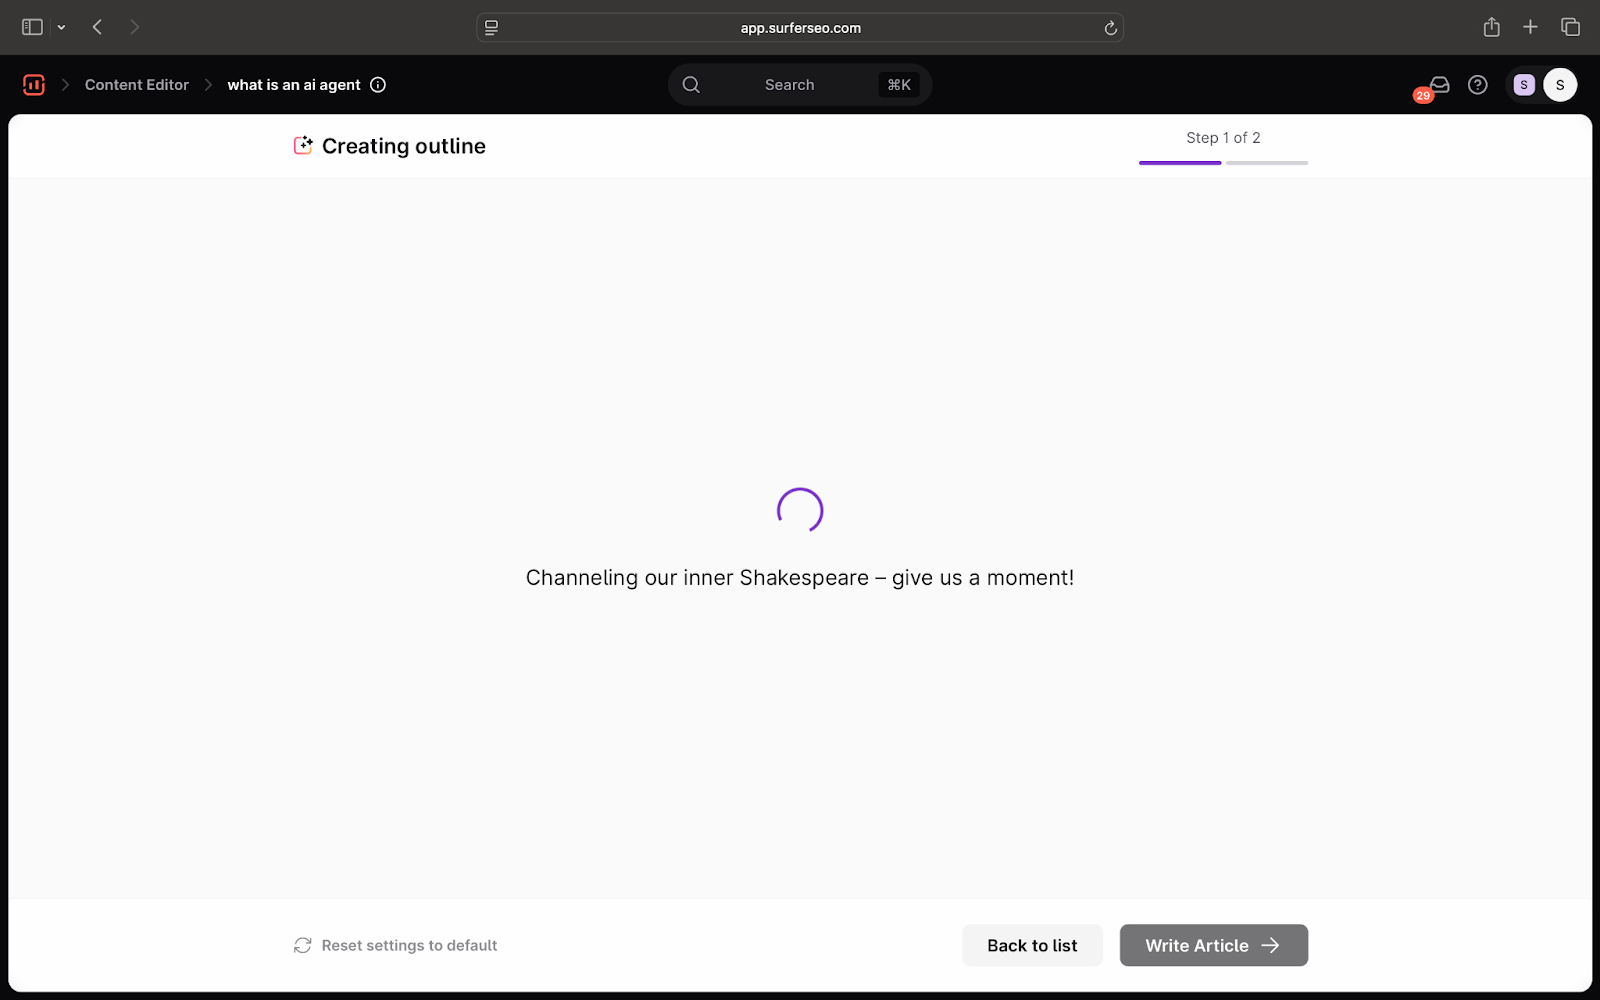Screen dimensions: 1600x1000
Task: Go back with the browser back arrow
Action: coord(97,27)
